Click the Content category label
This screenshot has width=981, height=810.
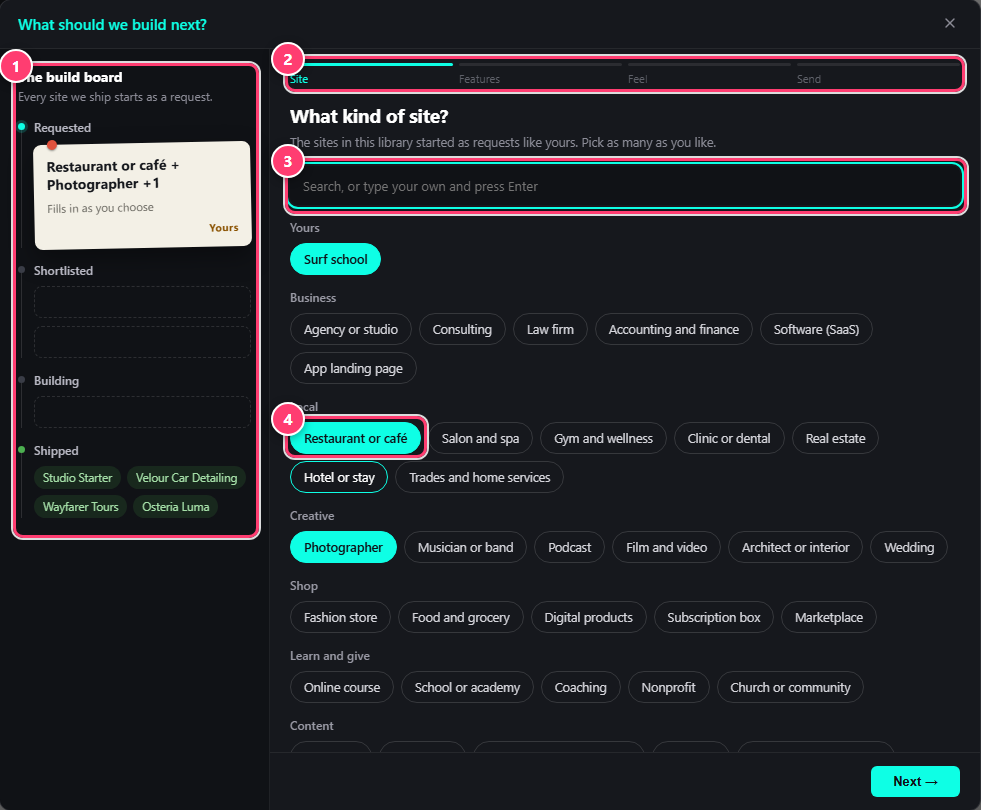(x=312, y=726)
